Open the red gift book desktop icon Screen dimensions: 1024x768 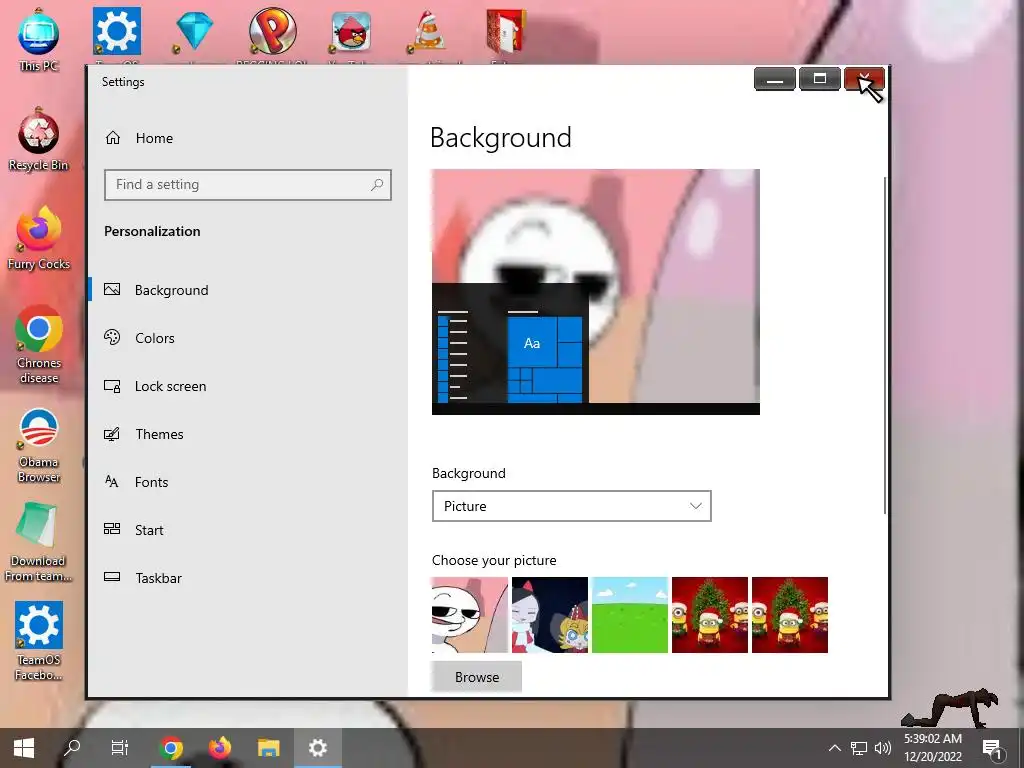(x=506, y=31)
